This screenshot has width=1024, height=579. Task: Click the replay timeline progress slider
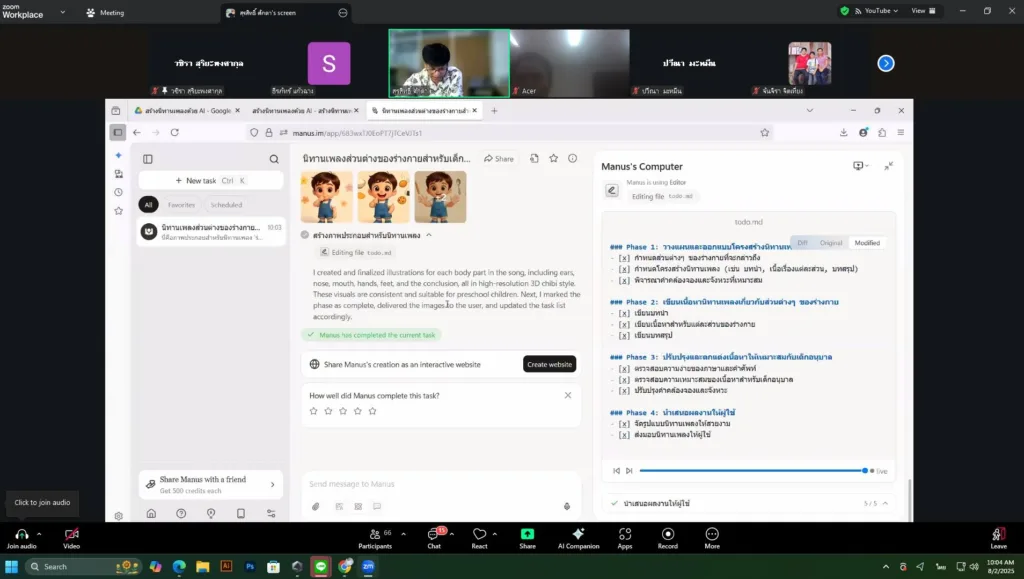(x=750, y=470)
